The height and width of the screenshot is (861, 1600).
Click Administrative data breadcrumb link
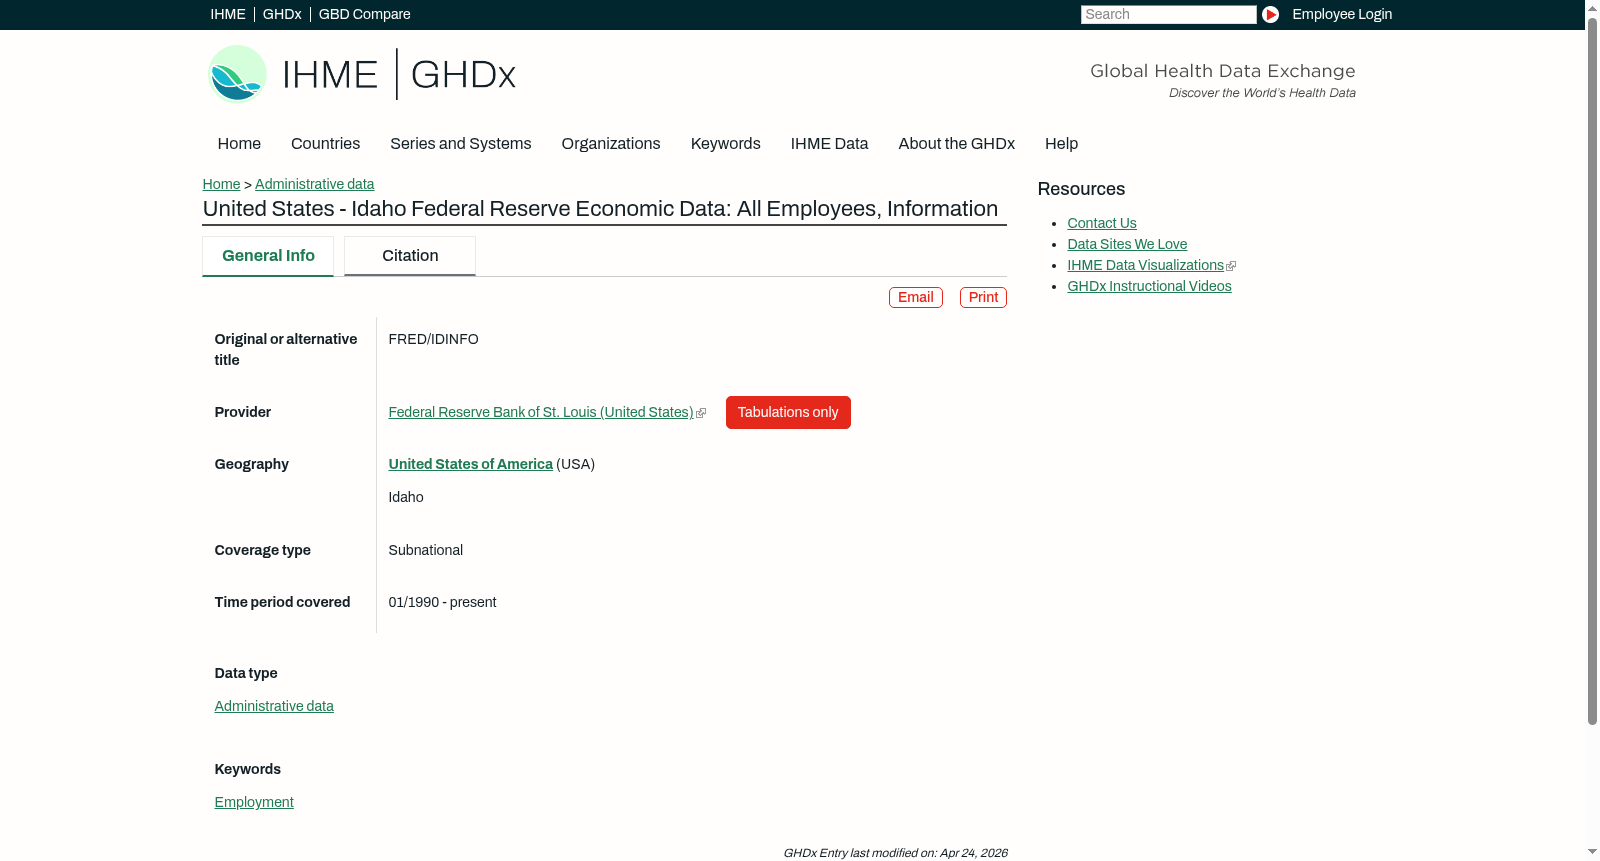click(315, 184)
